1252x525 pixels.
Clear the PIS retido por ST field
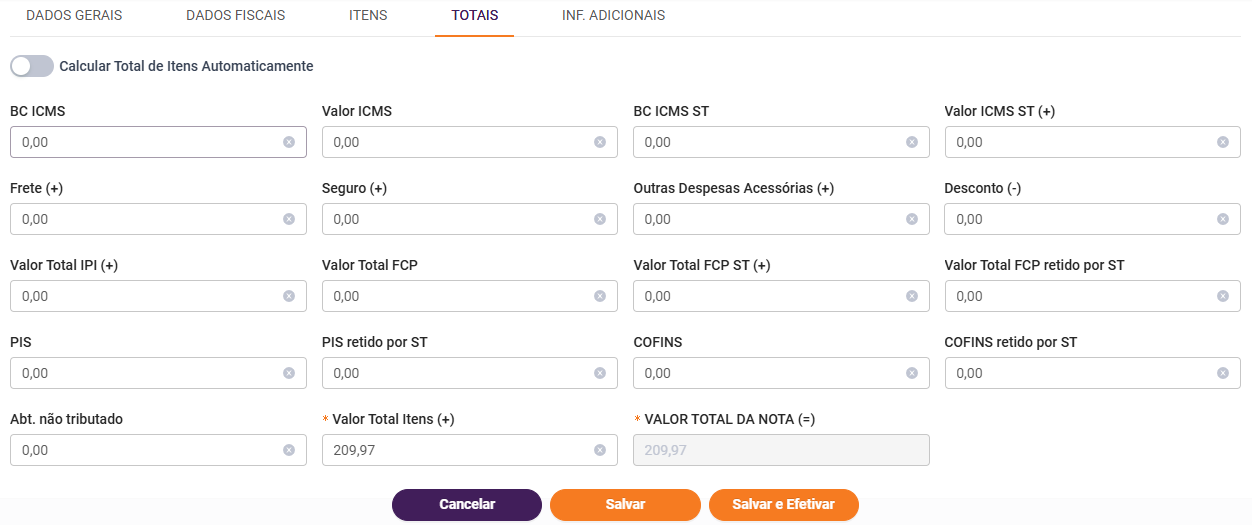click(x=600, y=373)
